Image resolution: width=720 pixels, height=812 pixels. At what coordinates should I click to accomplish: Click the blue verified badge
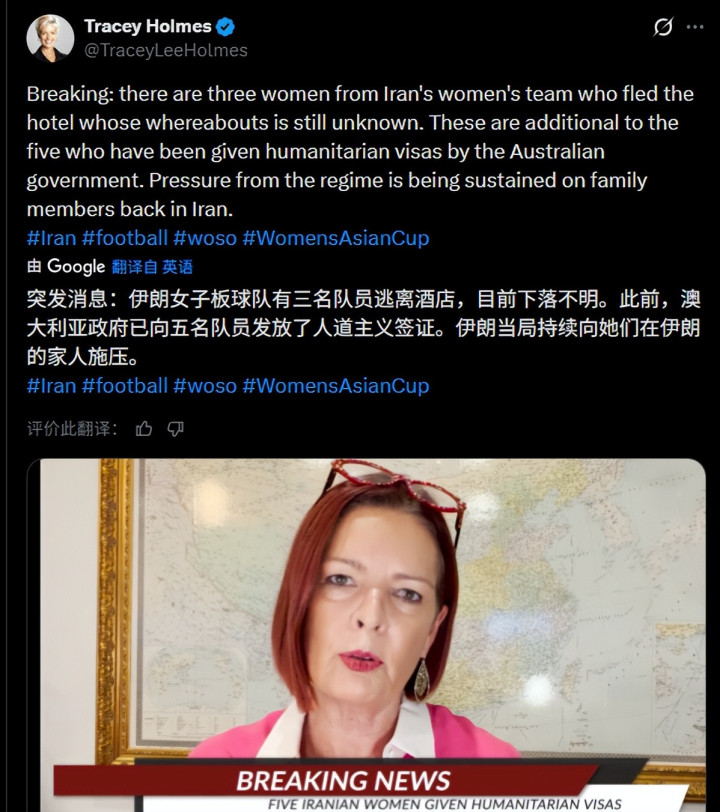point(225,26)
